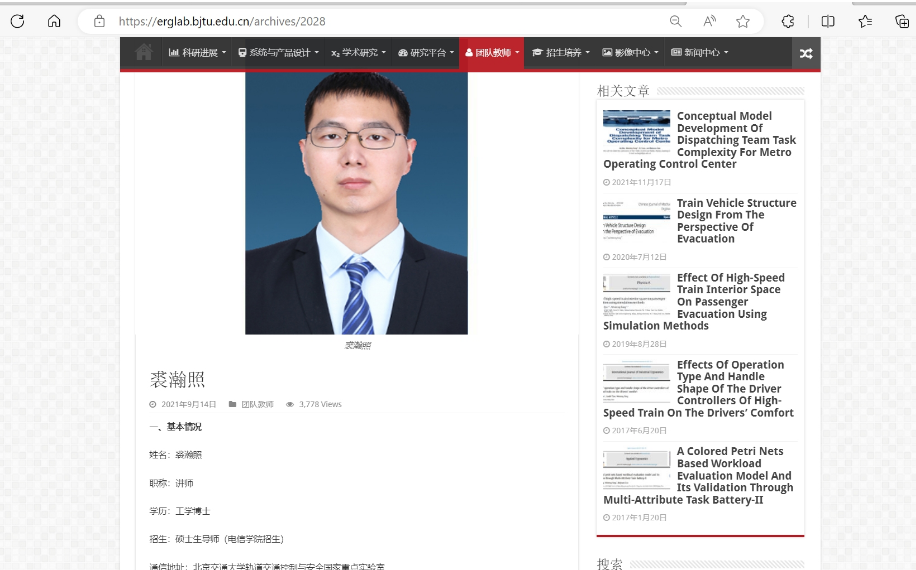Open the favorites list icon

click(x=865, y=21)
